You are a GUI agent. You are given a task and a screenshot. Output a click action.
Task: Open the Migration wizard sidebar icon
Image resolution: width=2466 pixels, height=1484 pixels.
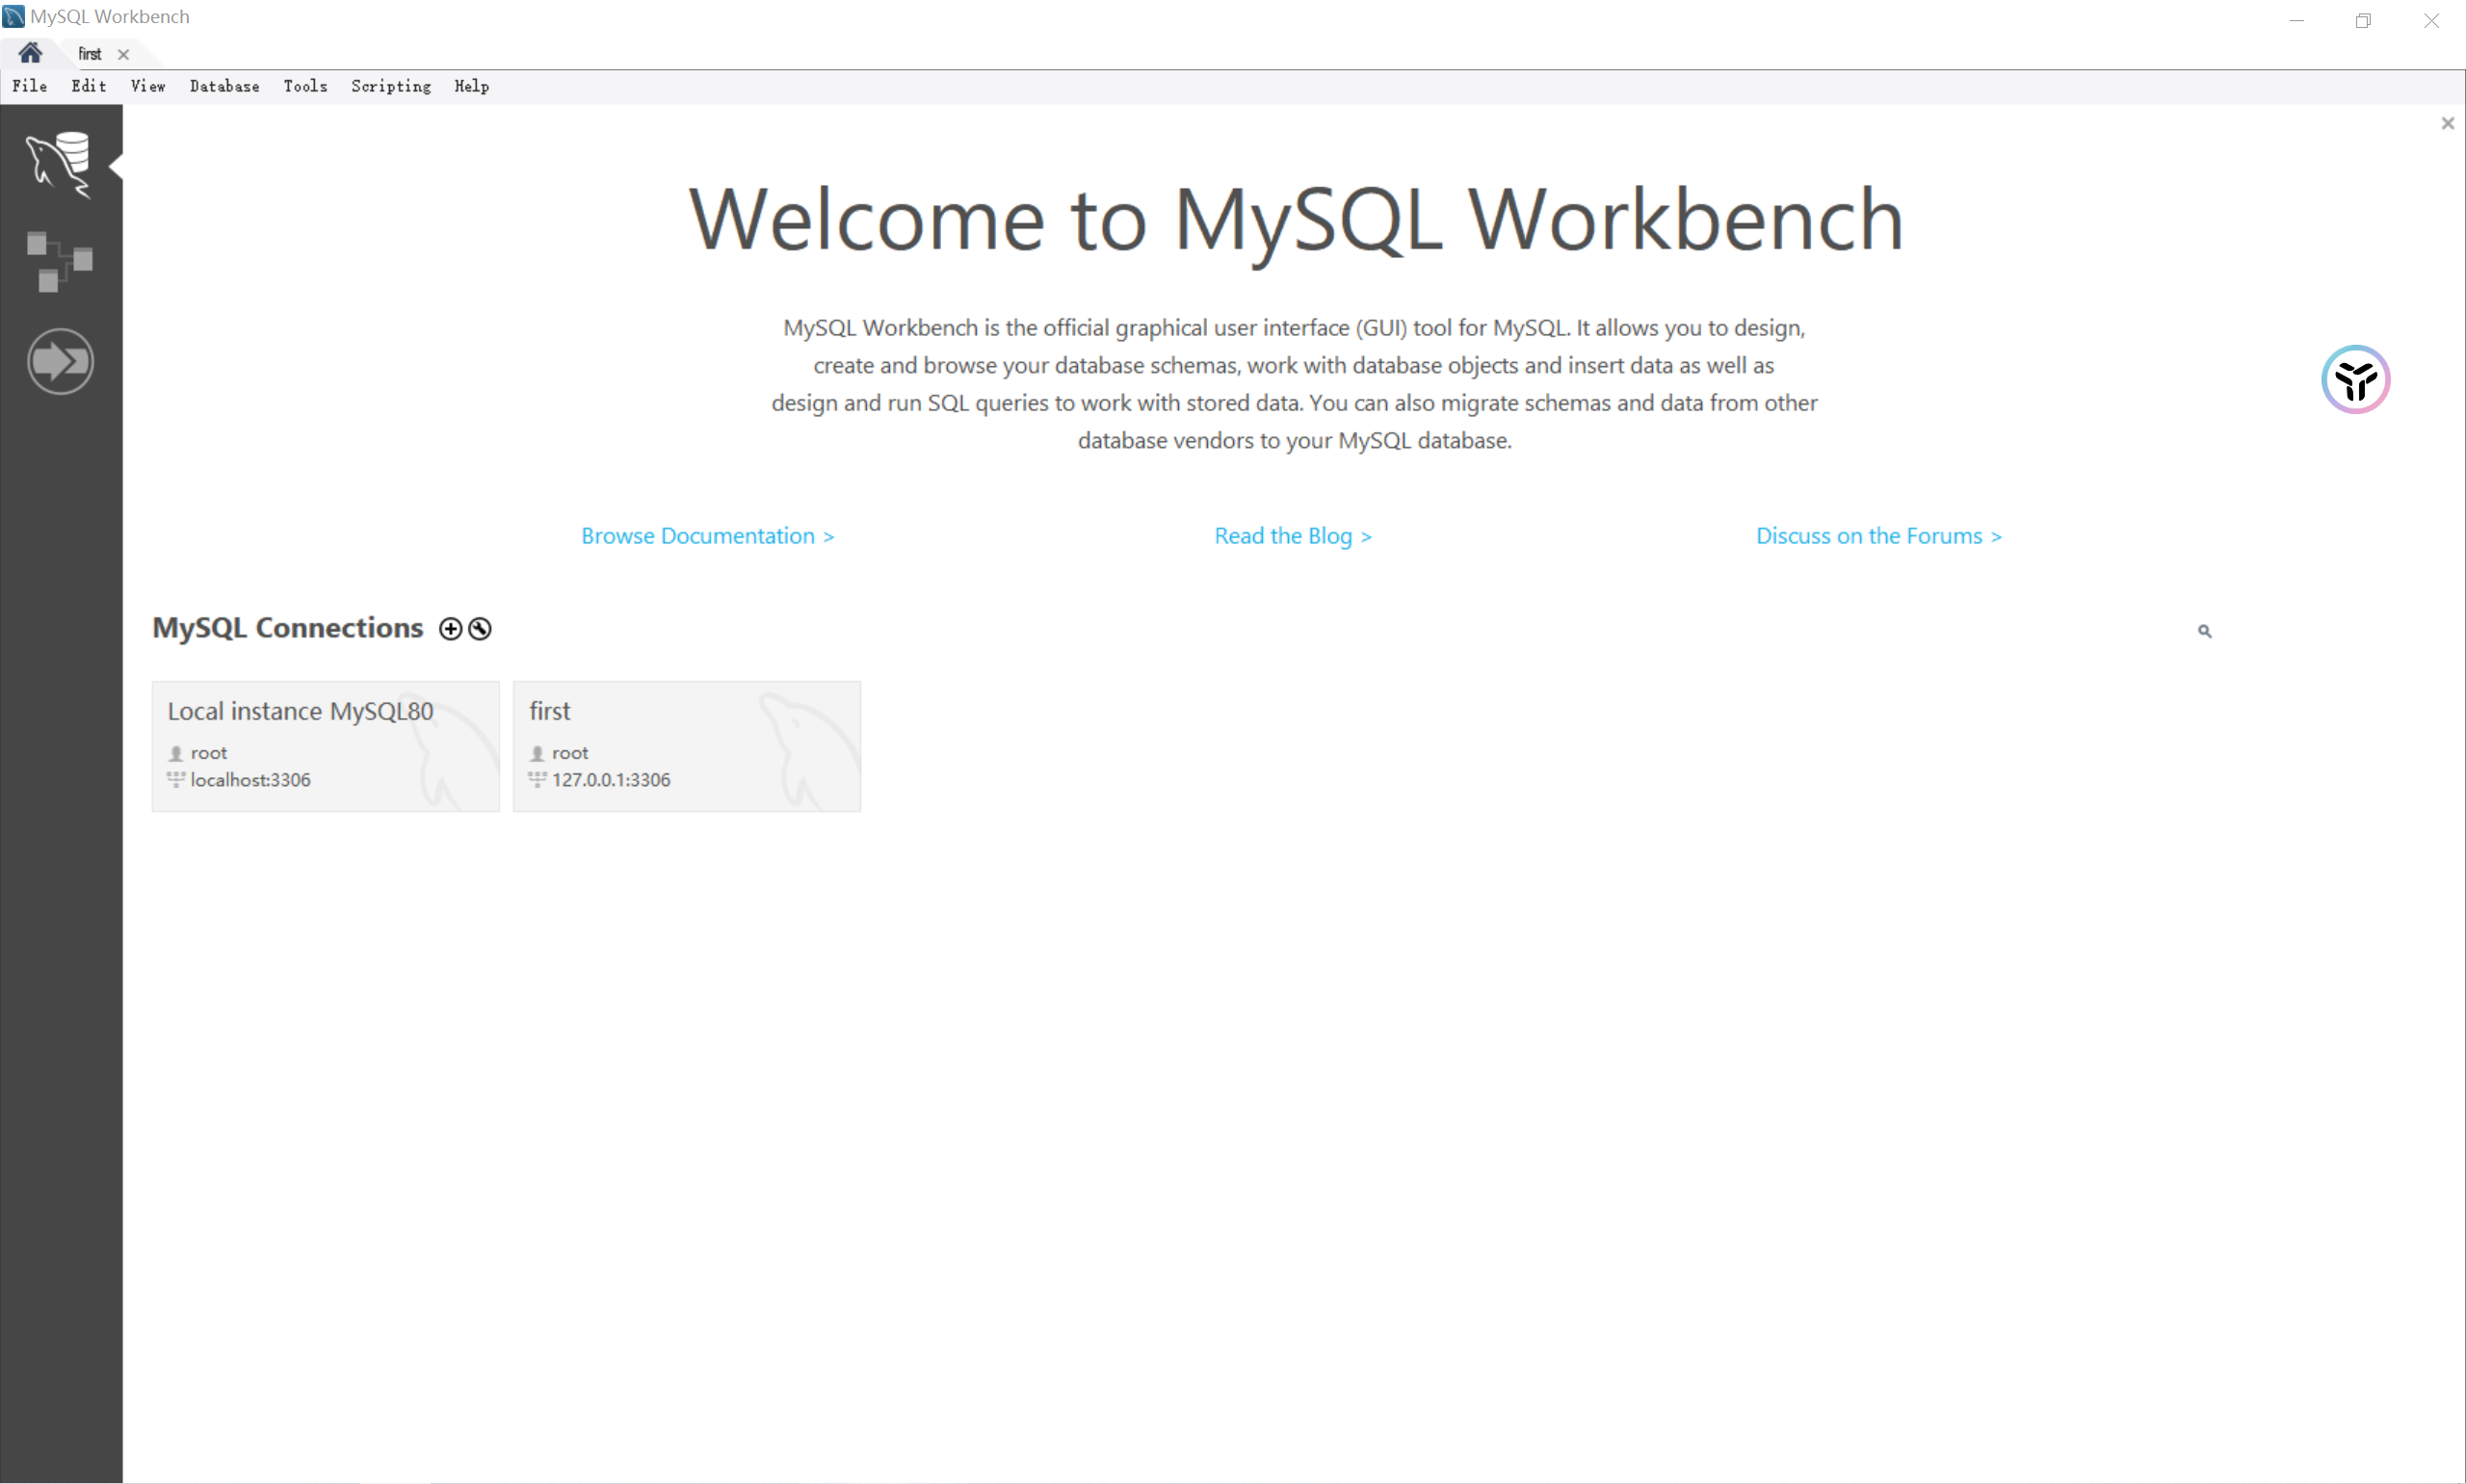[60, 361]
